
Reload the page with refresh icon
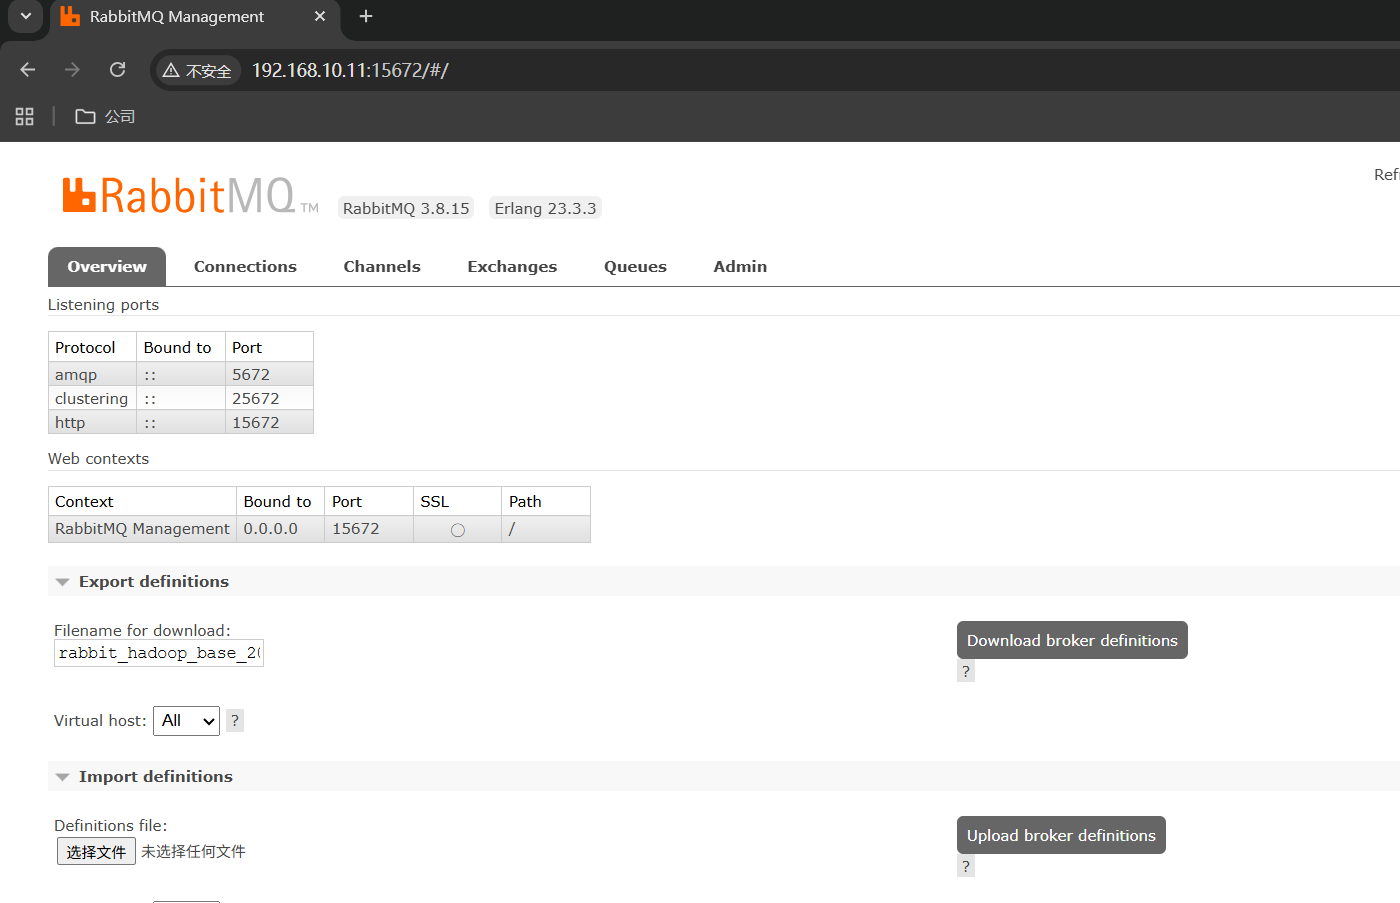tap(117, 70)
